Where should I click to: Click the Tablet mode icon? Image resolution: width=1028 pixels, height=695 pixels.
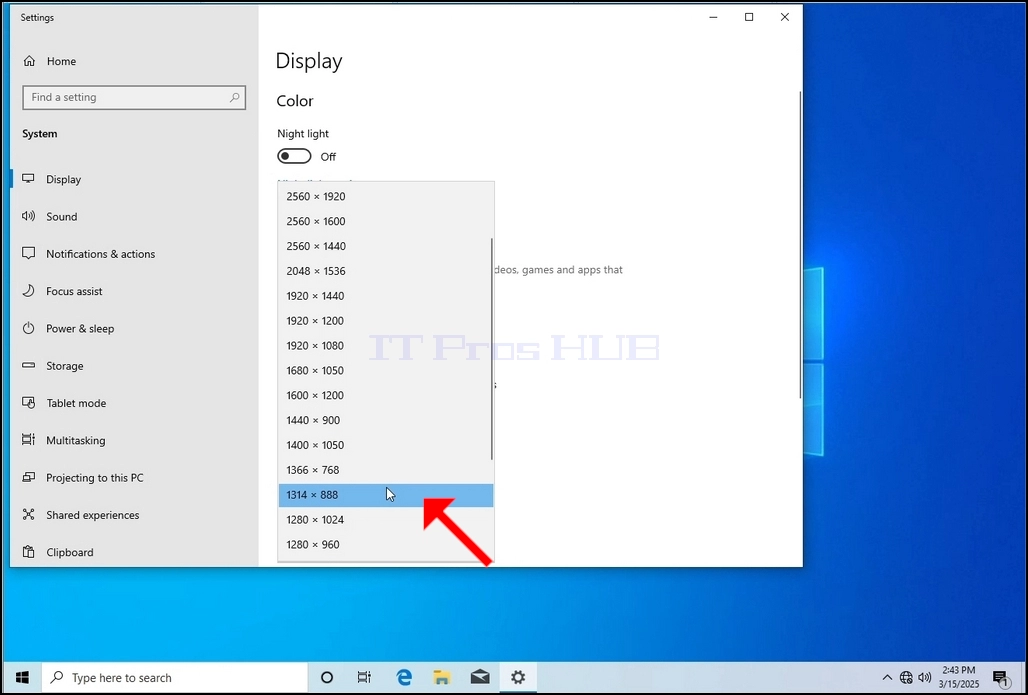pos(28,403)
